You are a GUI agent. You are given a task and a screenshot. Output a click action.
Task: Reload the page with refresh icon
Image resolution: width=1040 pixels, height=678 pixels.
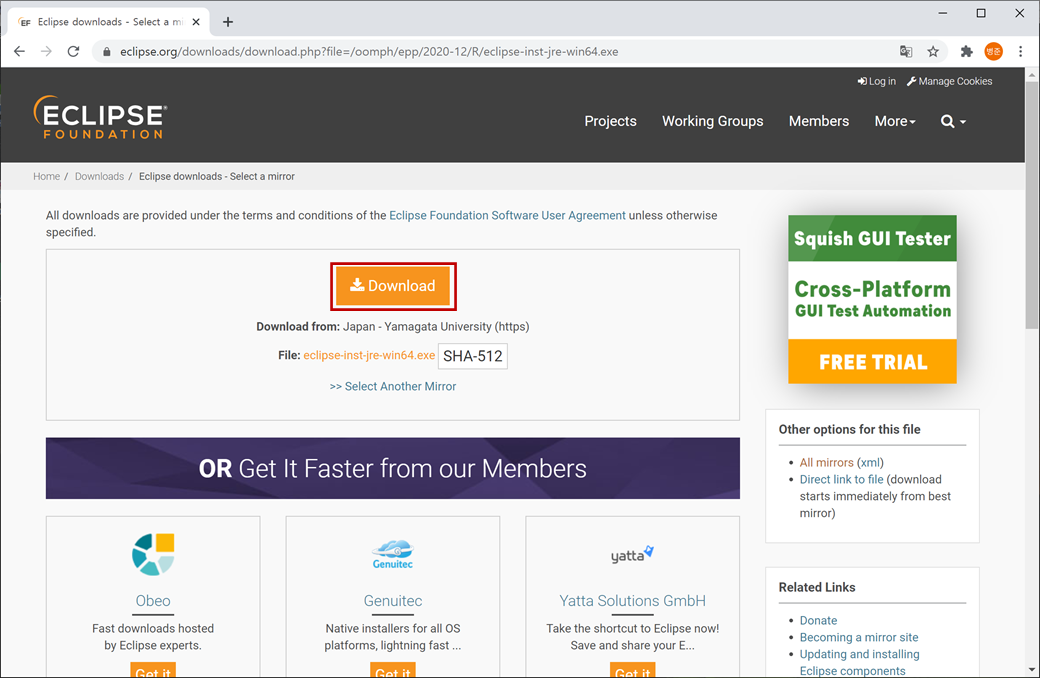click(x=73, y=51)
